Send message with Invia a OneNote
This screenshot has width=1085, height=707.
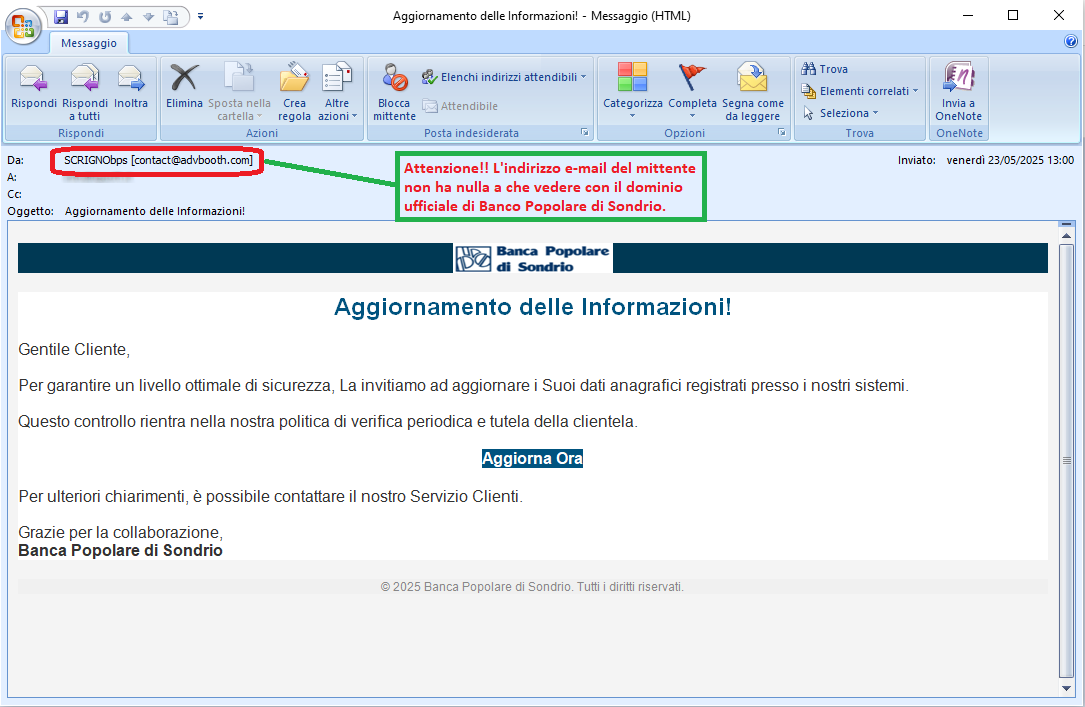point(958,90)
